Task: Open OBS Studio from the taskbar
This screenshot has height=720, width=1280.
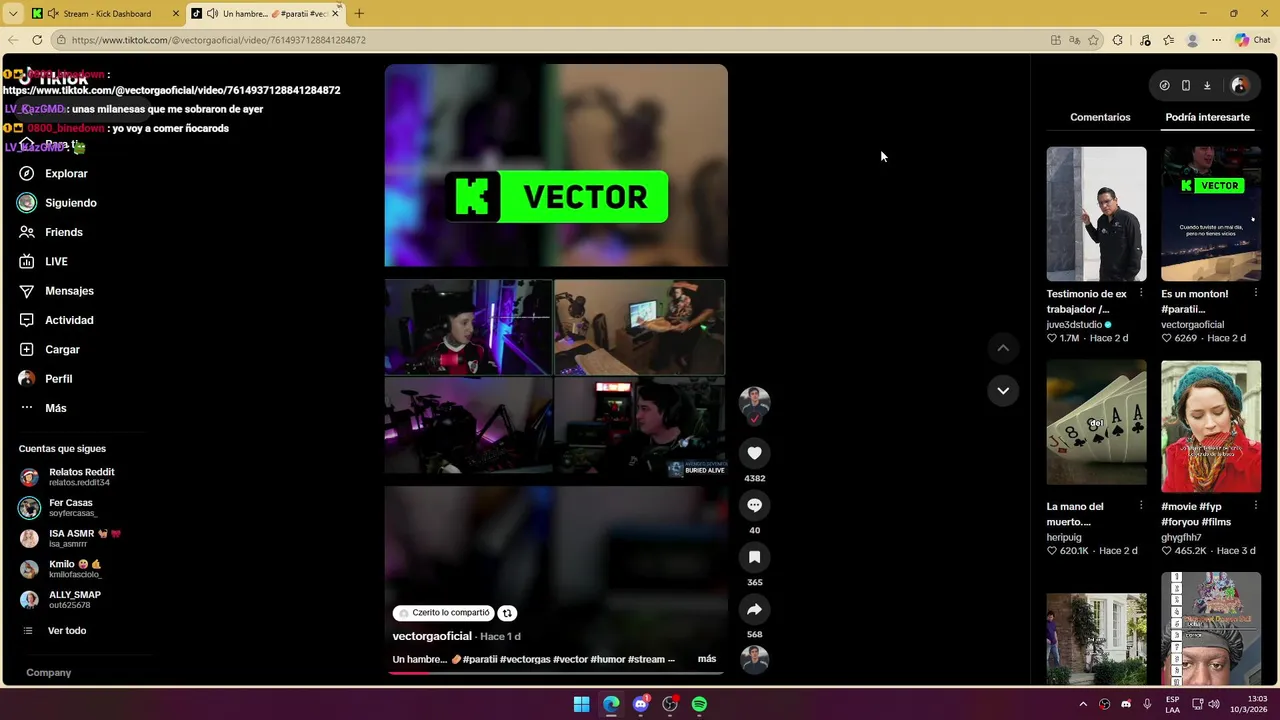Action: pos(670,704)
